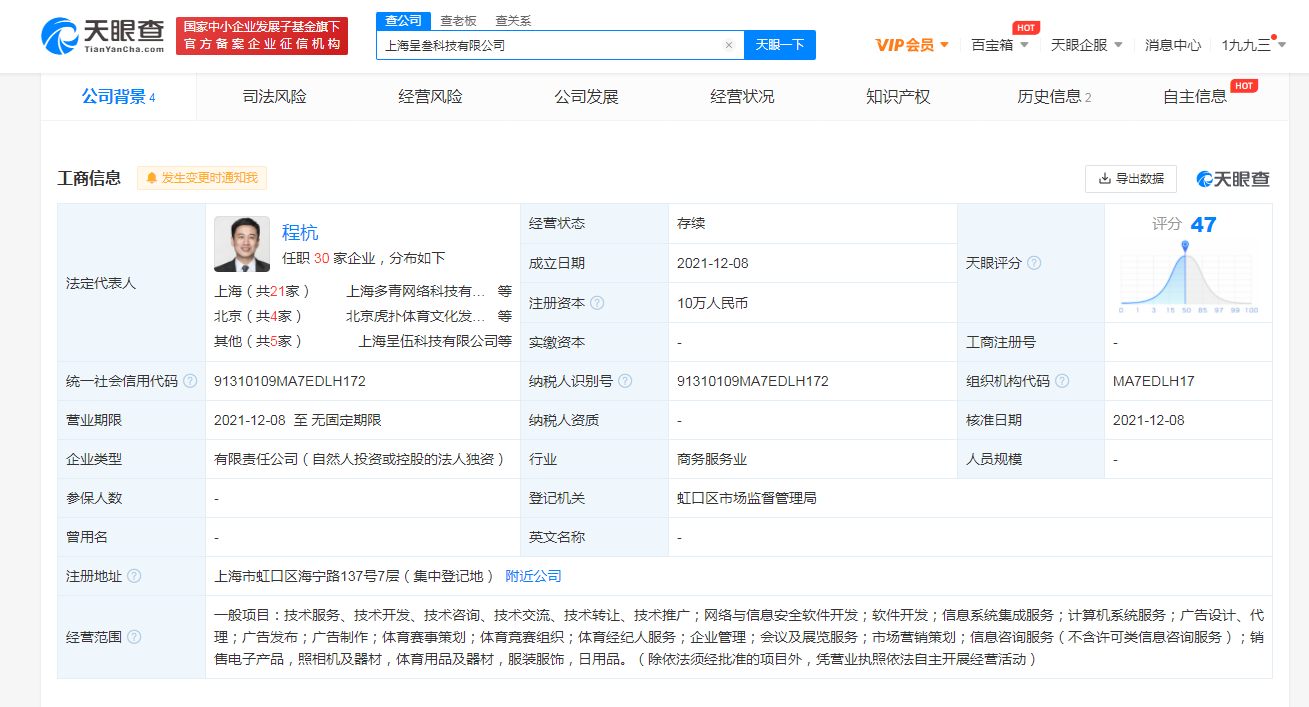Click the 发生变更时通知我 notification button

coord(202,178)
